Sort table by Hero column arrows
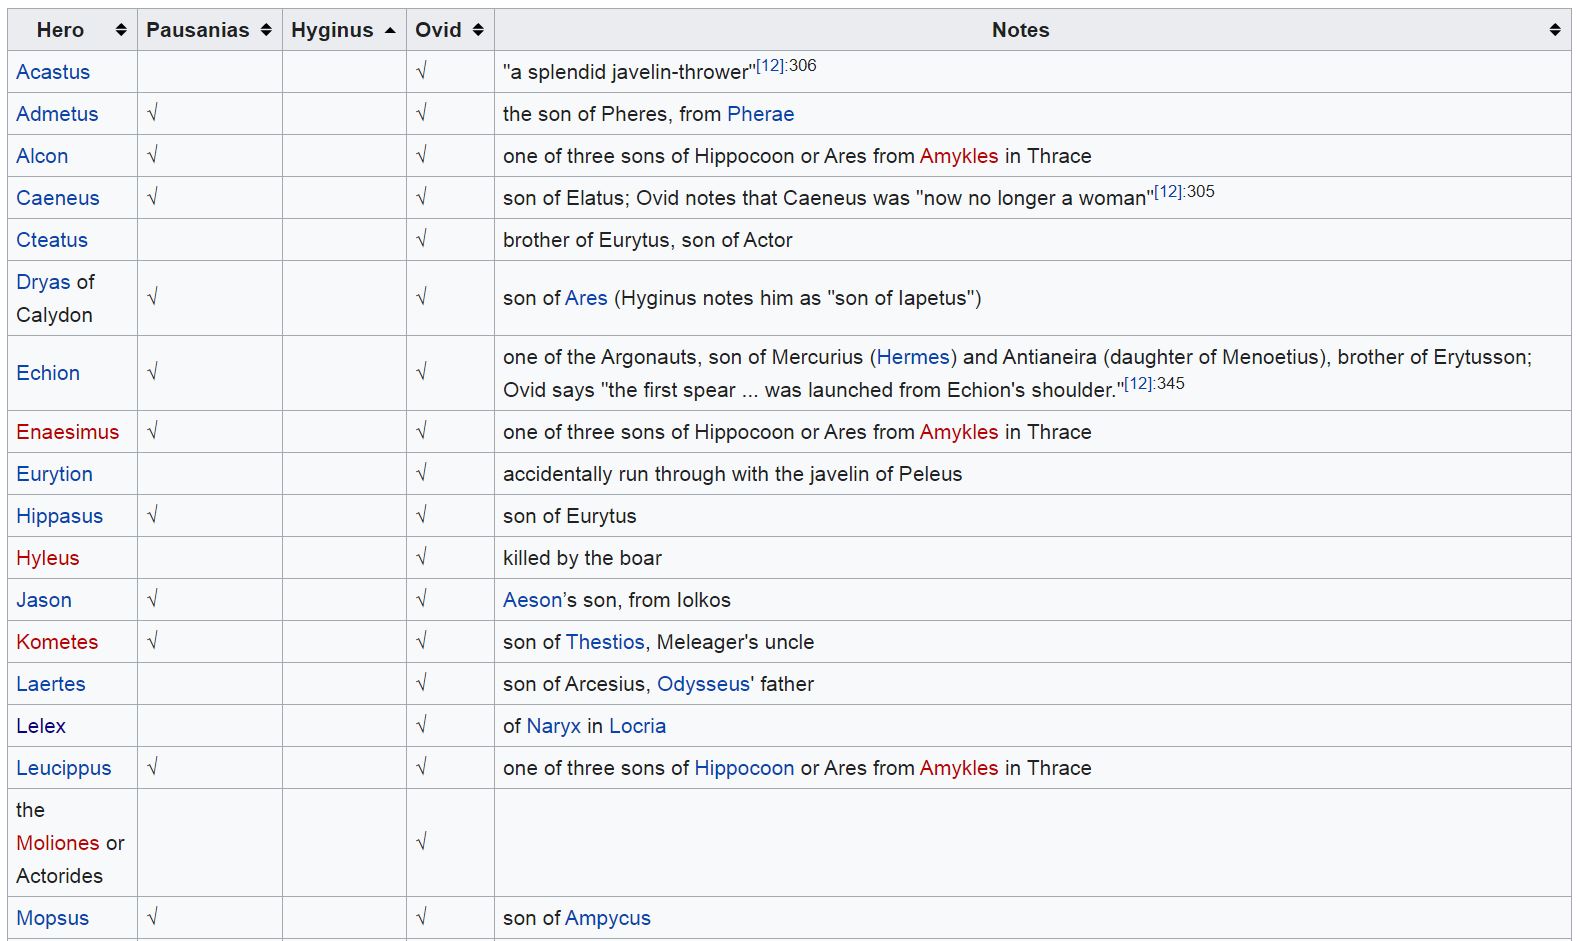The height and width of the screenshot is (941, 1577). coord(121,30)
